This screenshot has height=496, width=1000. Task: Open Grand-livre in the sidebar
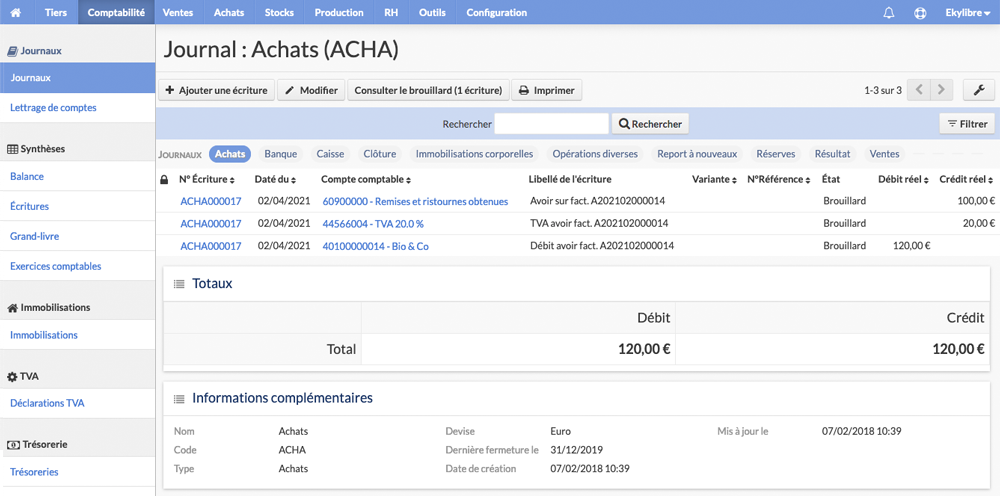click(78, 236)
